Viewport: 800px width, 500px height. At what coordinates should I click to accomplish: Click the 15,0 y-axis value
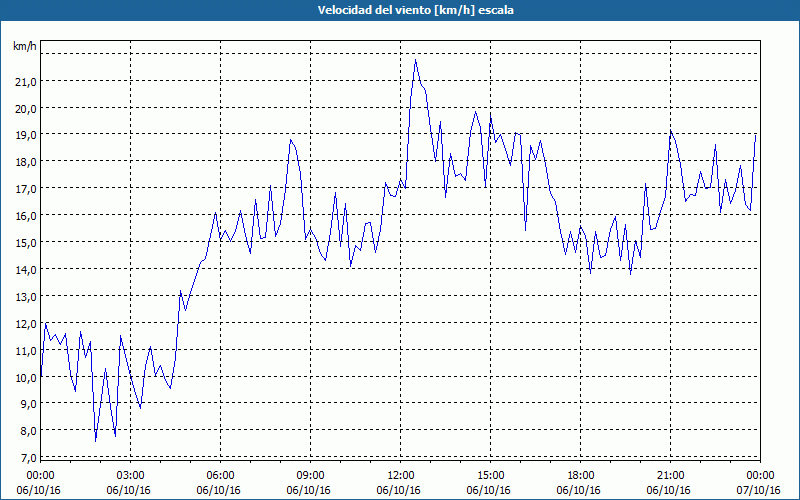[x=26, y=242]
